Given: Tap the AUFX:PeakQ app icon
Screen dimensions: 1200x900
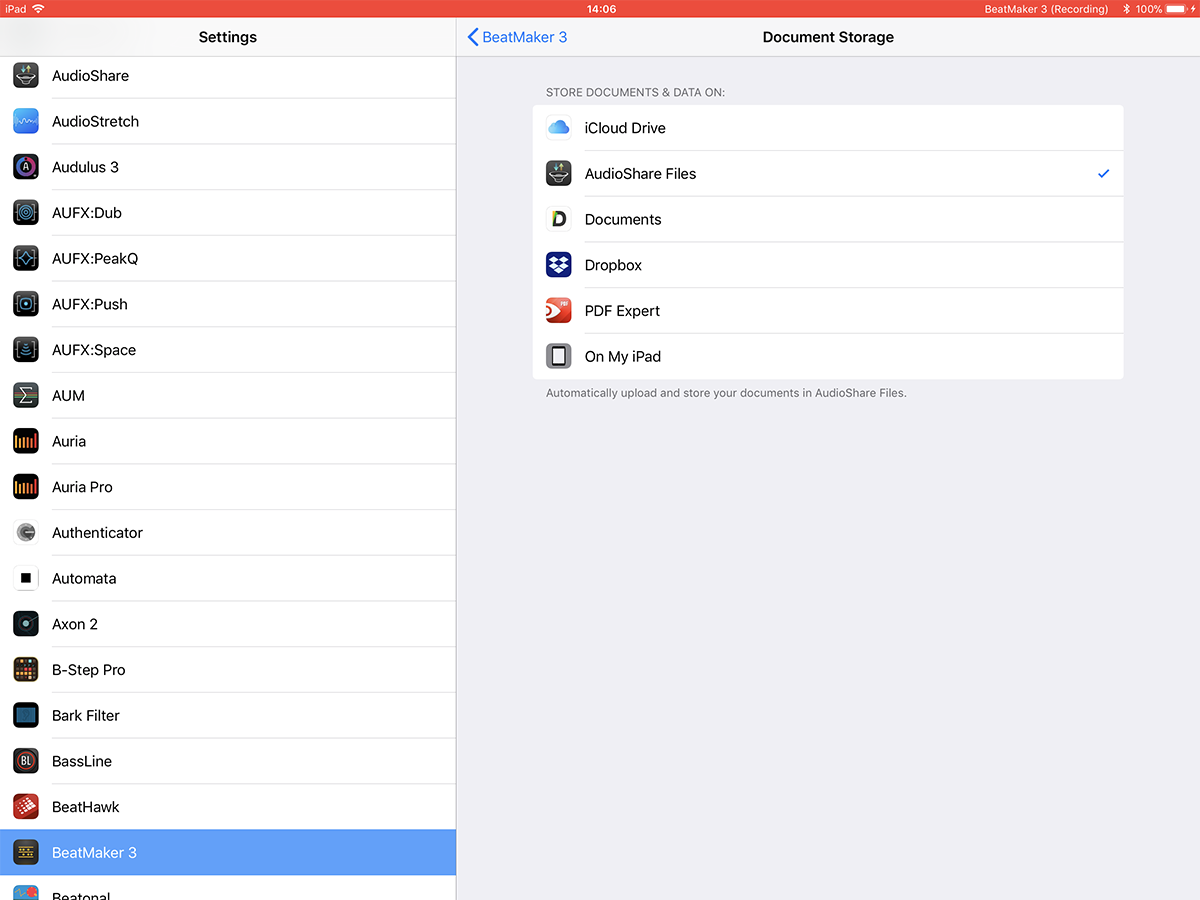Looking at the screenshot, I should click(x=26, y=258).
